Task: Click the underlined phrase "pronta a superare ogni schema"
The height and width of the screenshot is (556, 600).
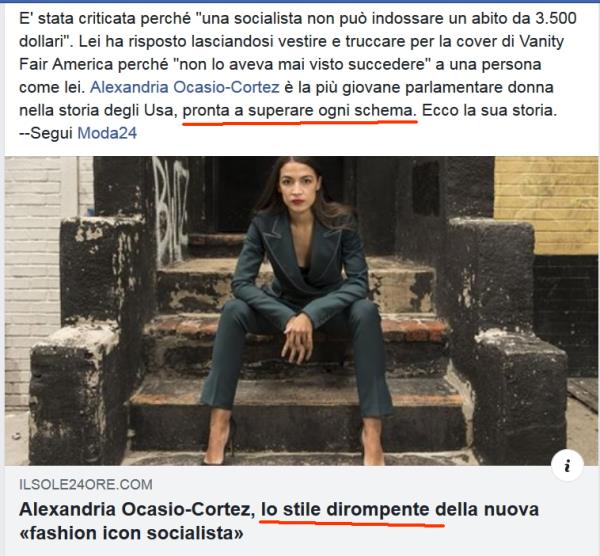Action: [300, 111]
